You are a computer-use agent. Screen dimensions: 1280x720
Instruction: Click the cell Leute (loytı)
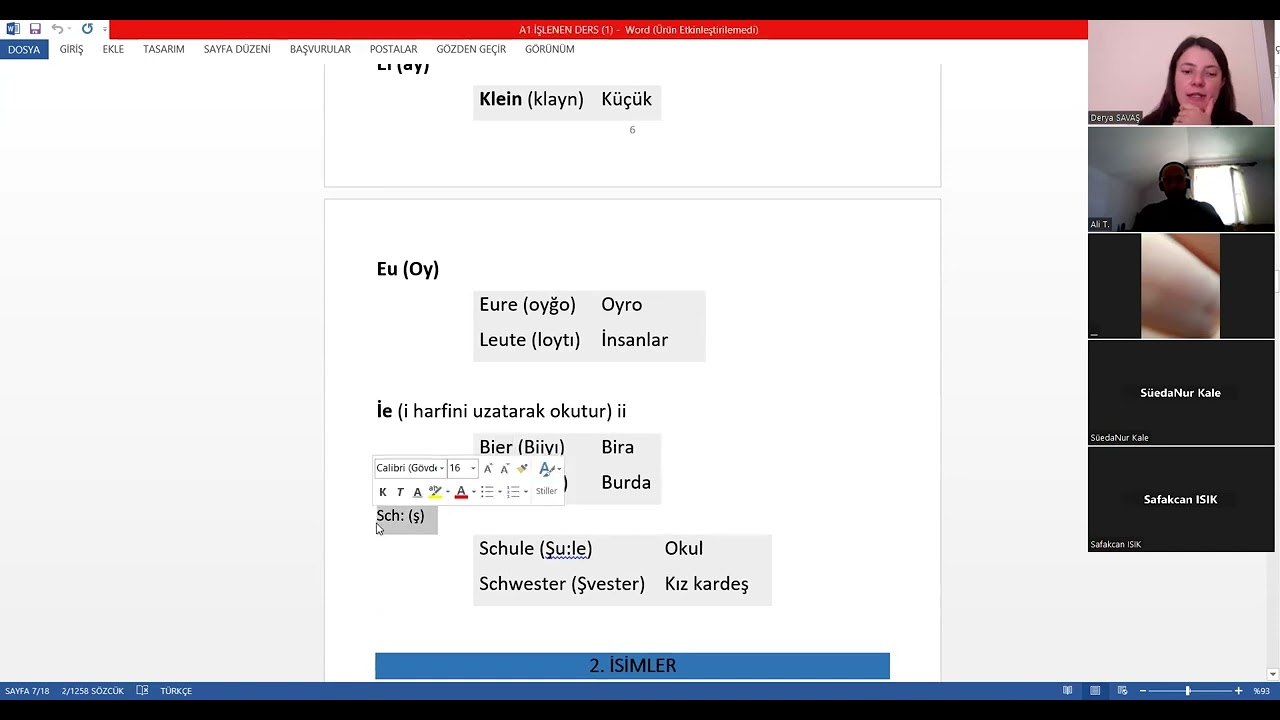pos(529,340)
